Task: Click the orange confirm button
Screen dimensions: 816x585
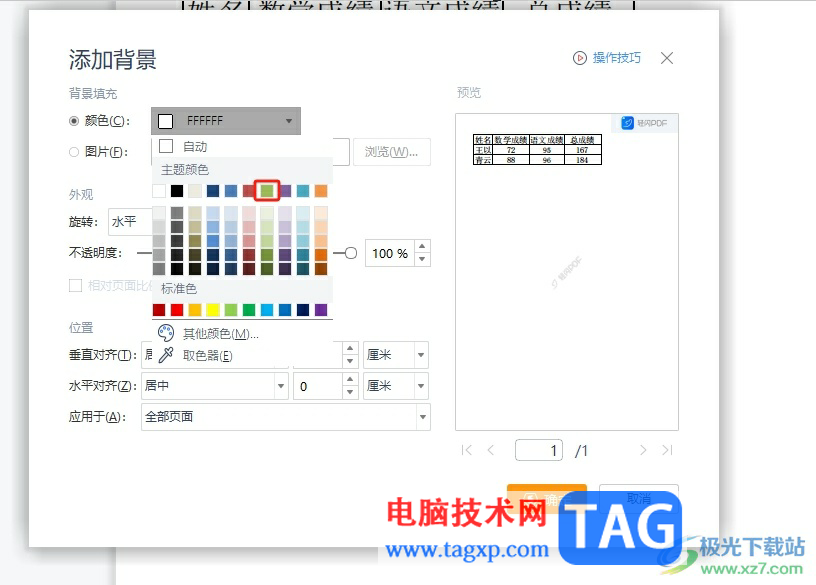Action: point(547,498)
